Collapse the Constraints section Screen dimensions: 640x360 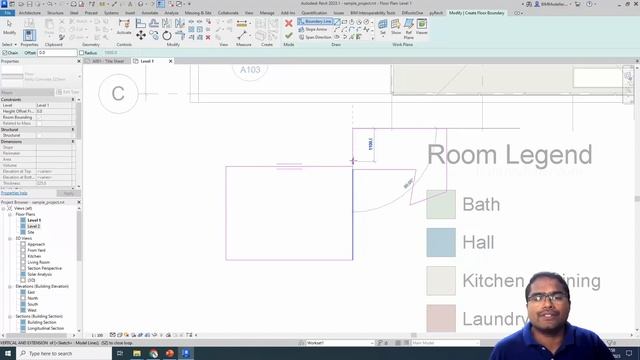click(73, 100)
